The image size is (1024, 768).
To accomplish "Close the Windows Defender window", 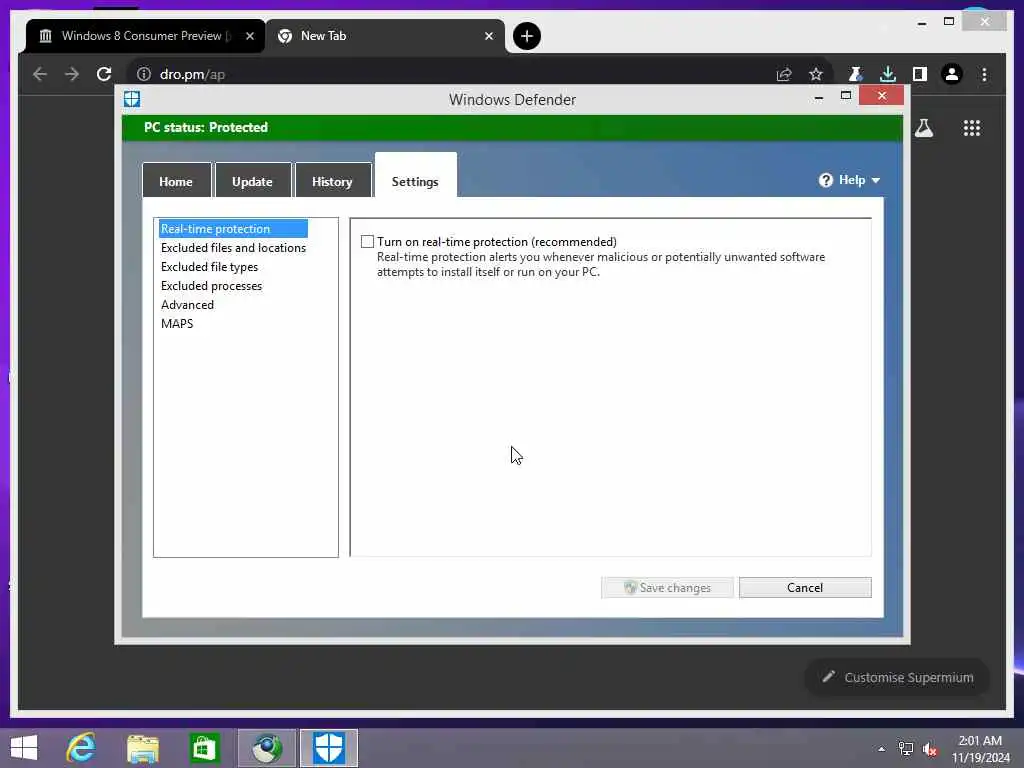I will tap(882, 96).
